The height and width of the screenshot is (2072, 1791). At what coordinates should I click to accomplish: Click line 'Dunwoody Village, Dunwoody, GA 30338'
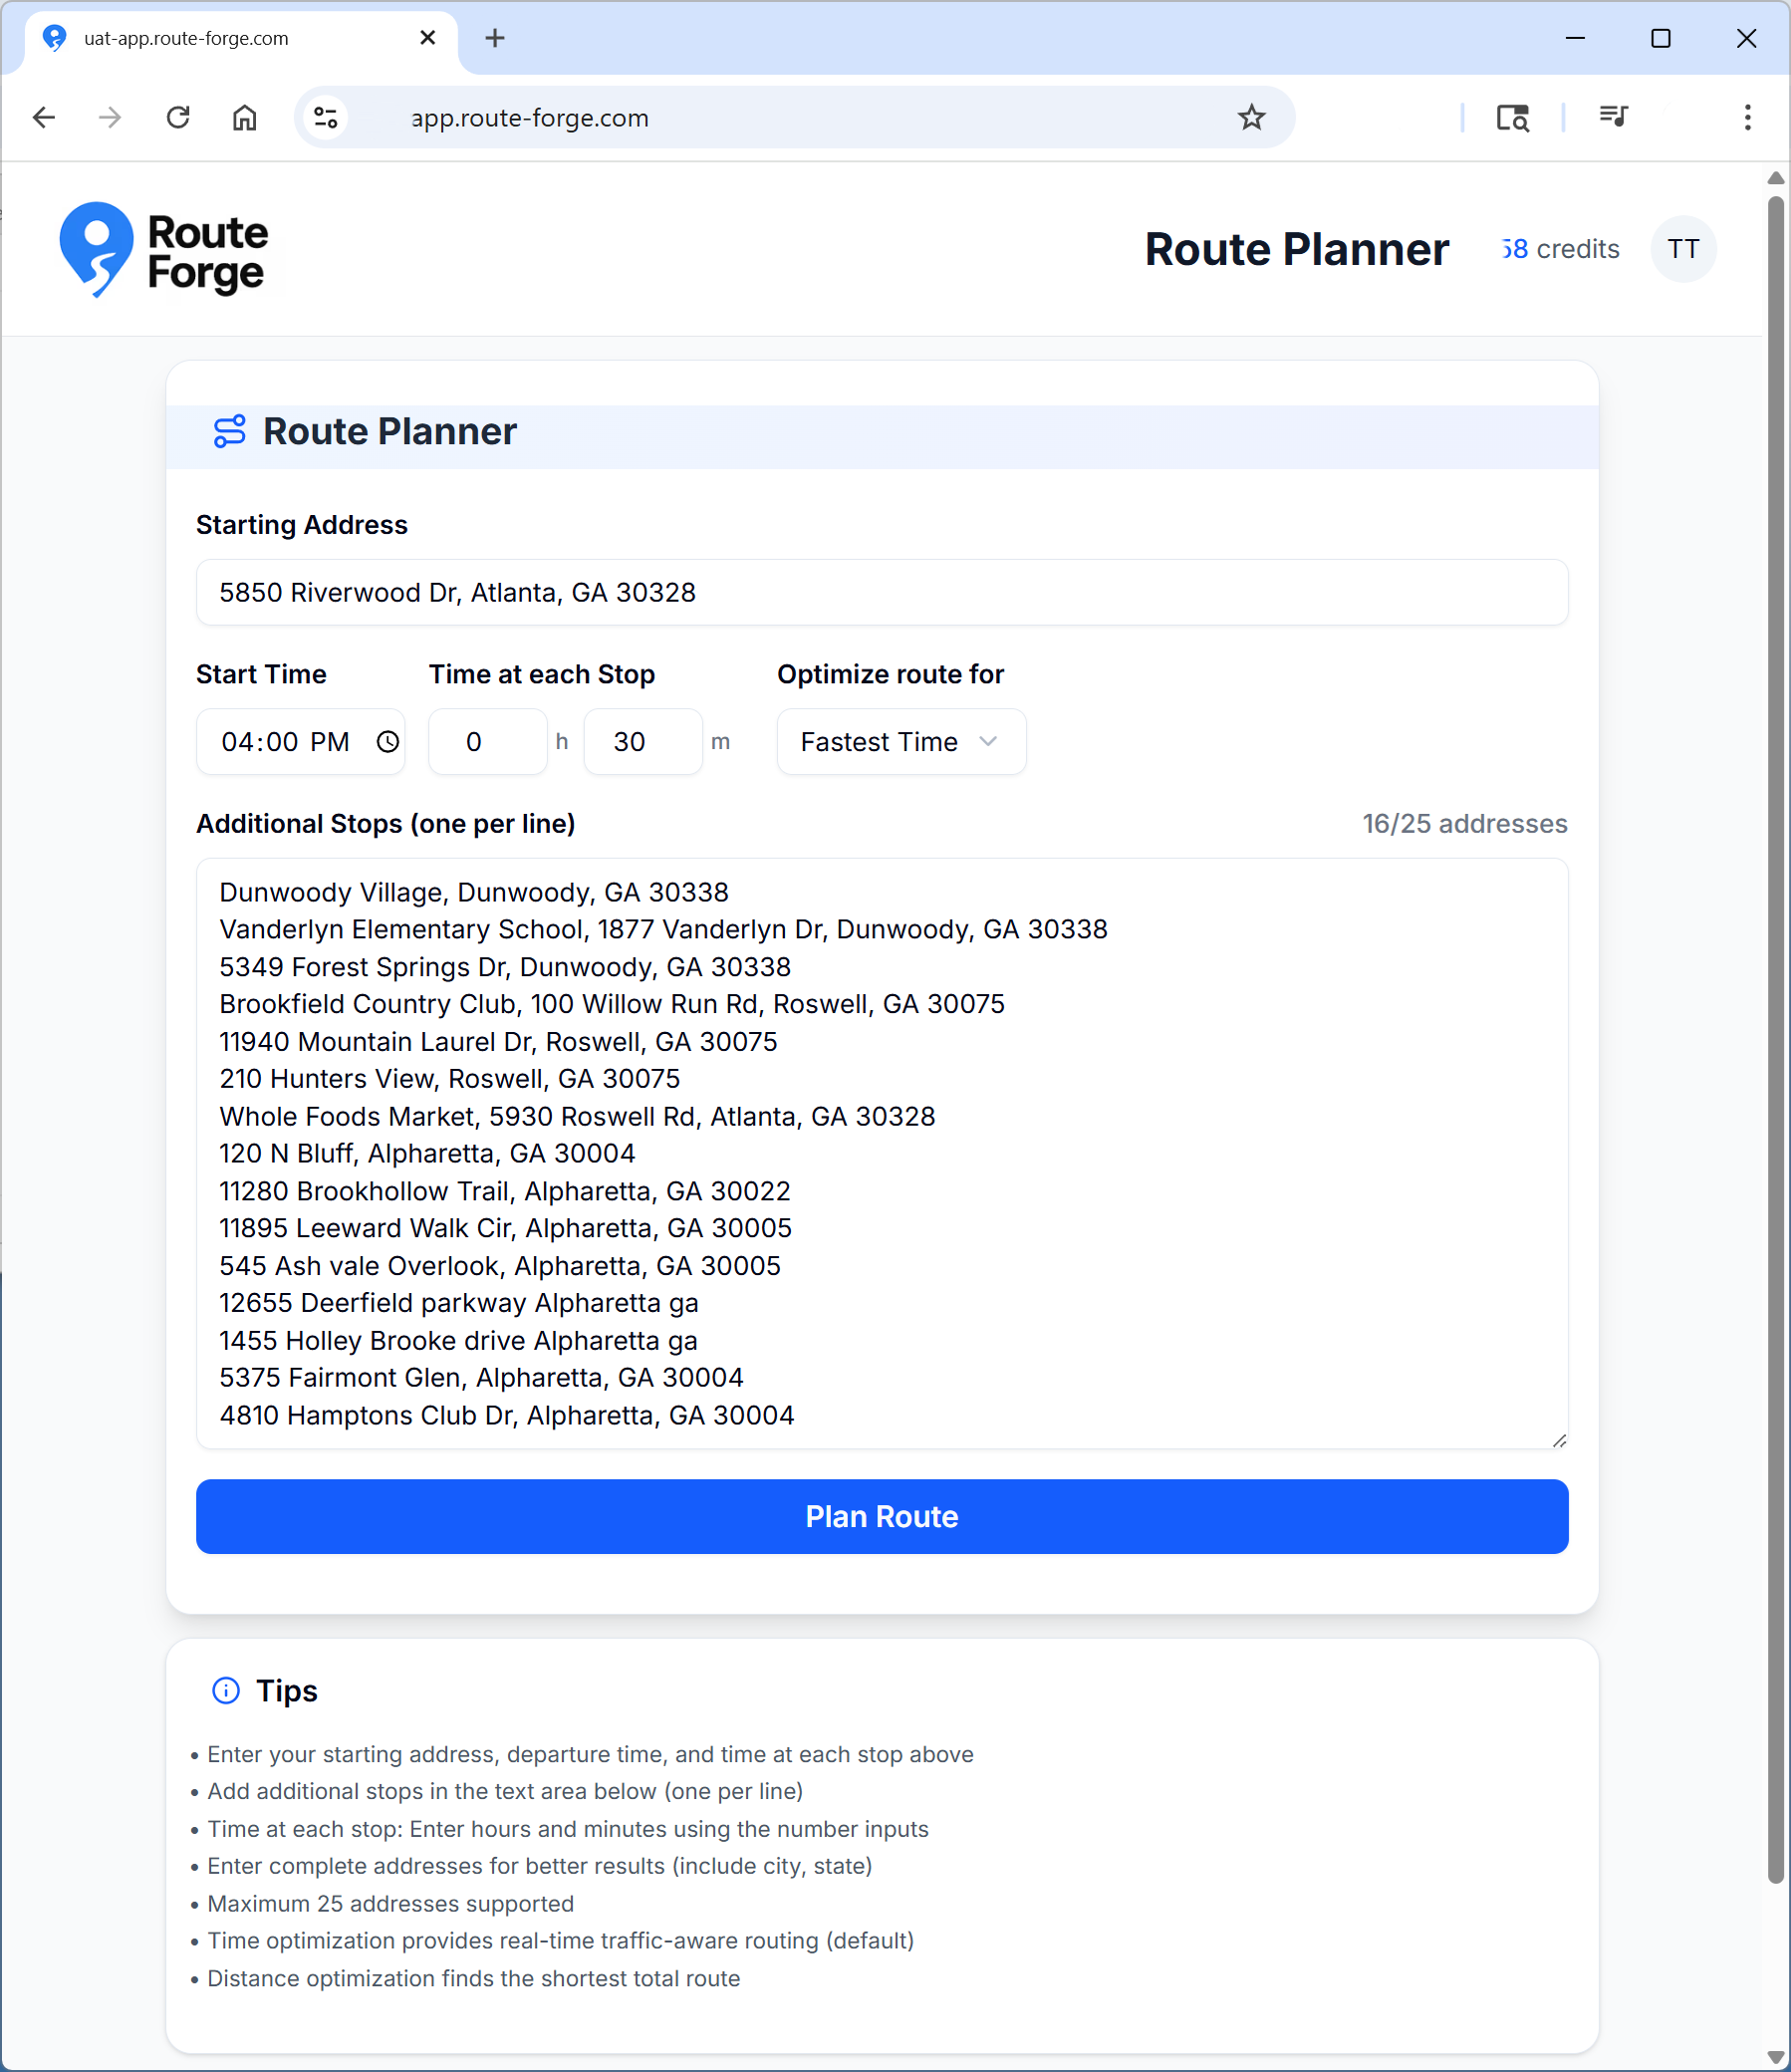pyautogui.click(x=474, y=892)
